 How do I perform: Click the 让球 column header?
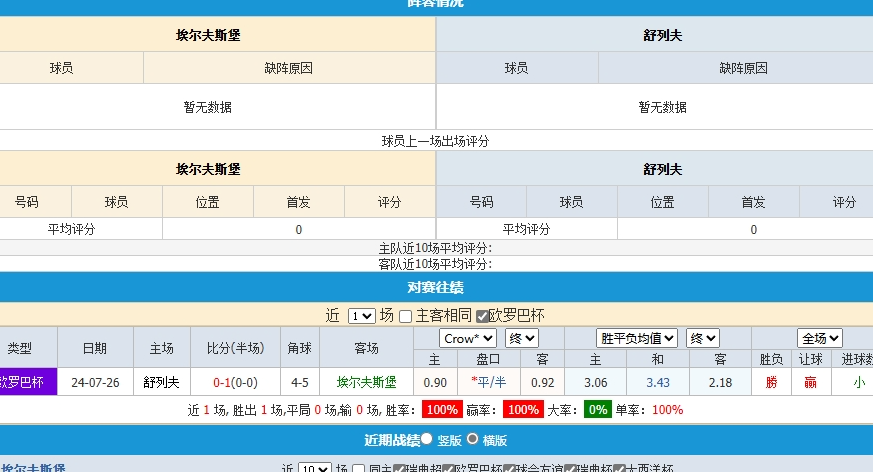810,360
